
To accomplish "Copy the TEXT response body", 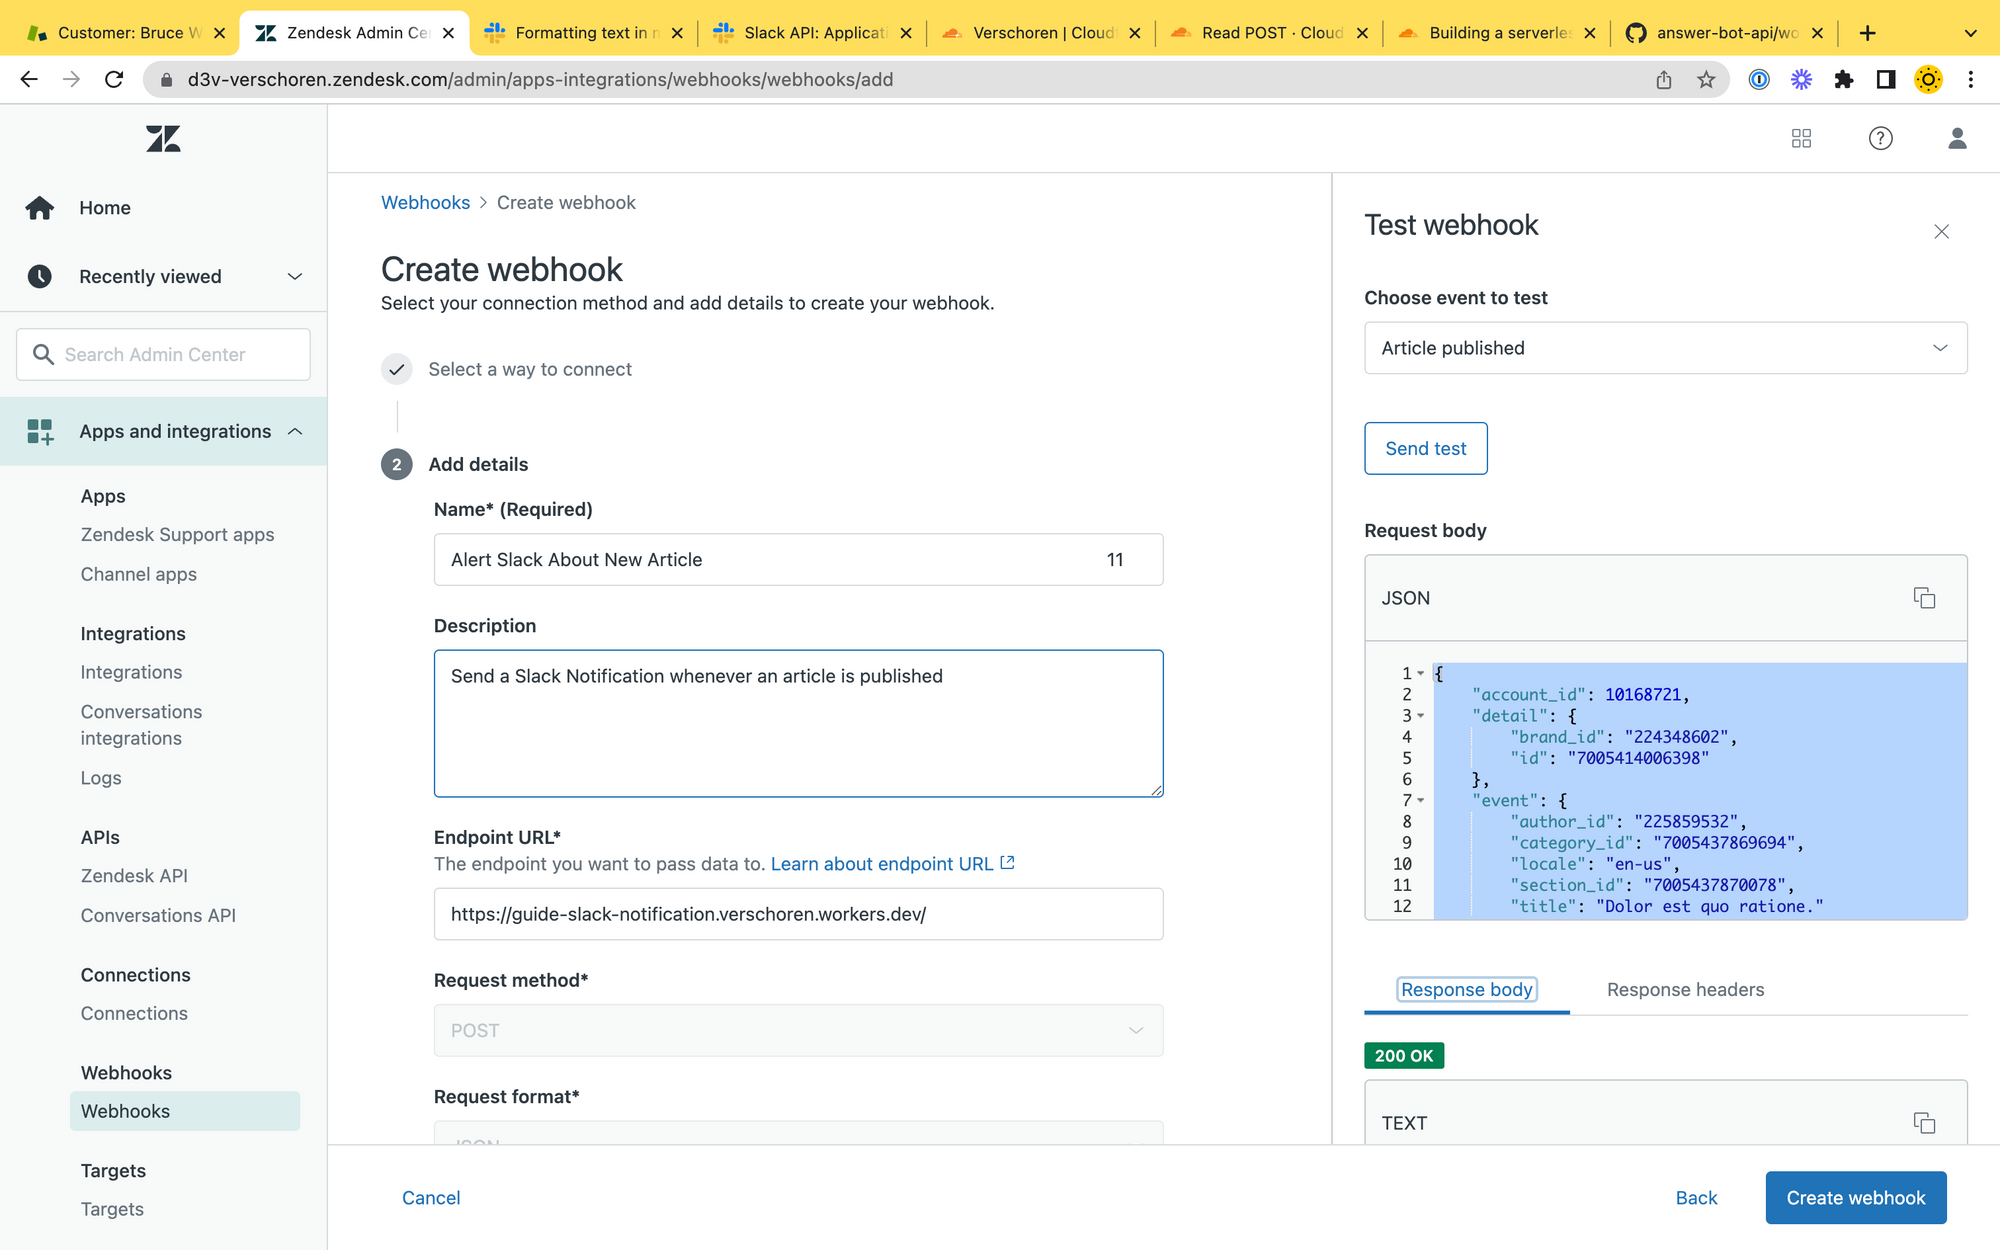I will (x=1924, y=1122).
